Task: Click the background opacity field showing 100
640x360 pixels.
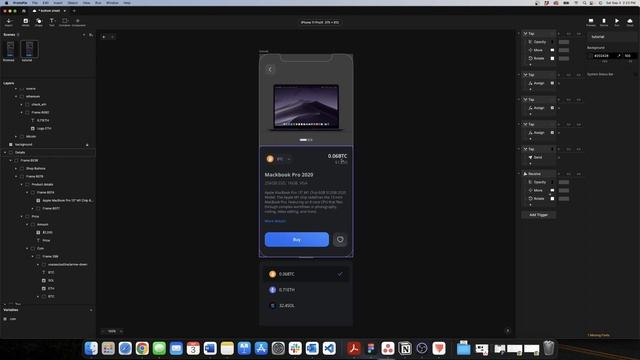Action: pos(629,56)
